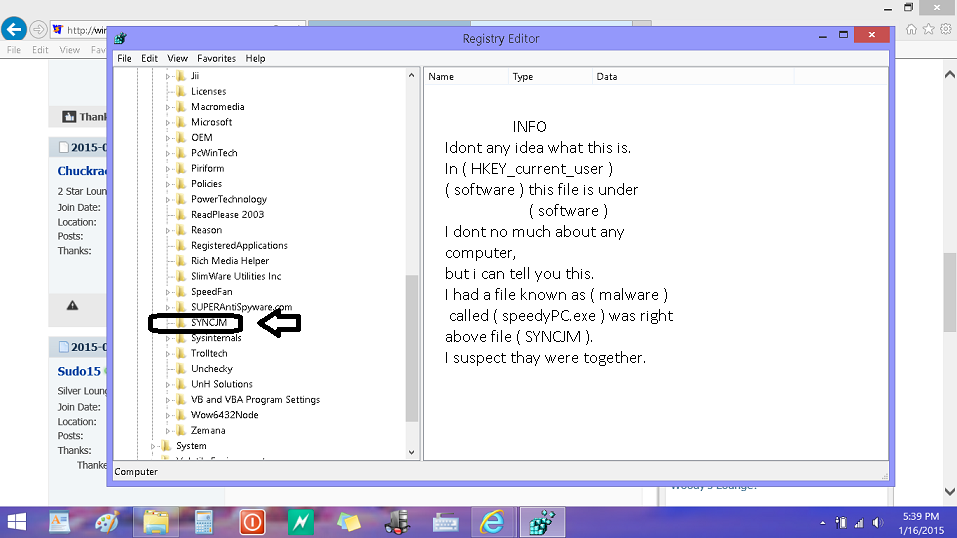Click the Licenses folder icon

click(x=181, y=92)
